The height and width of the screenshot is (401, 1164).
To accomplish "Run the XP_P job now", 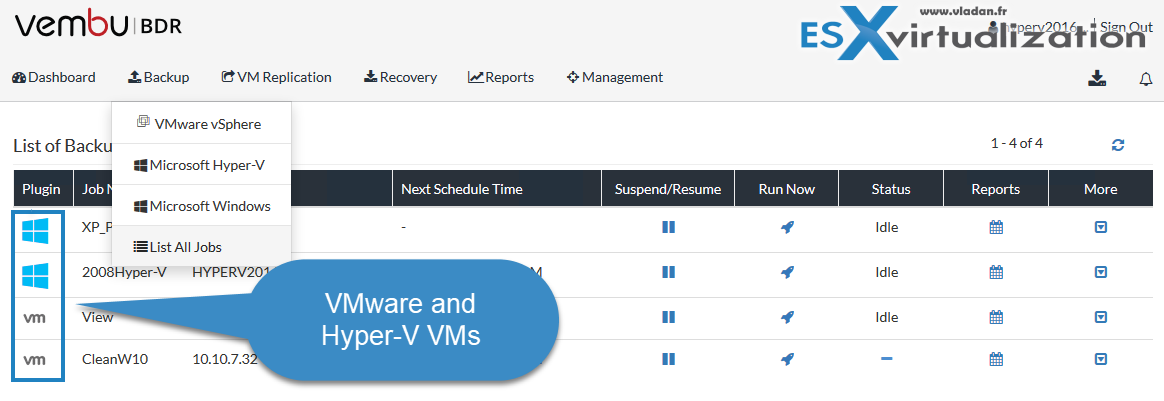I will 787,227.
